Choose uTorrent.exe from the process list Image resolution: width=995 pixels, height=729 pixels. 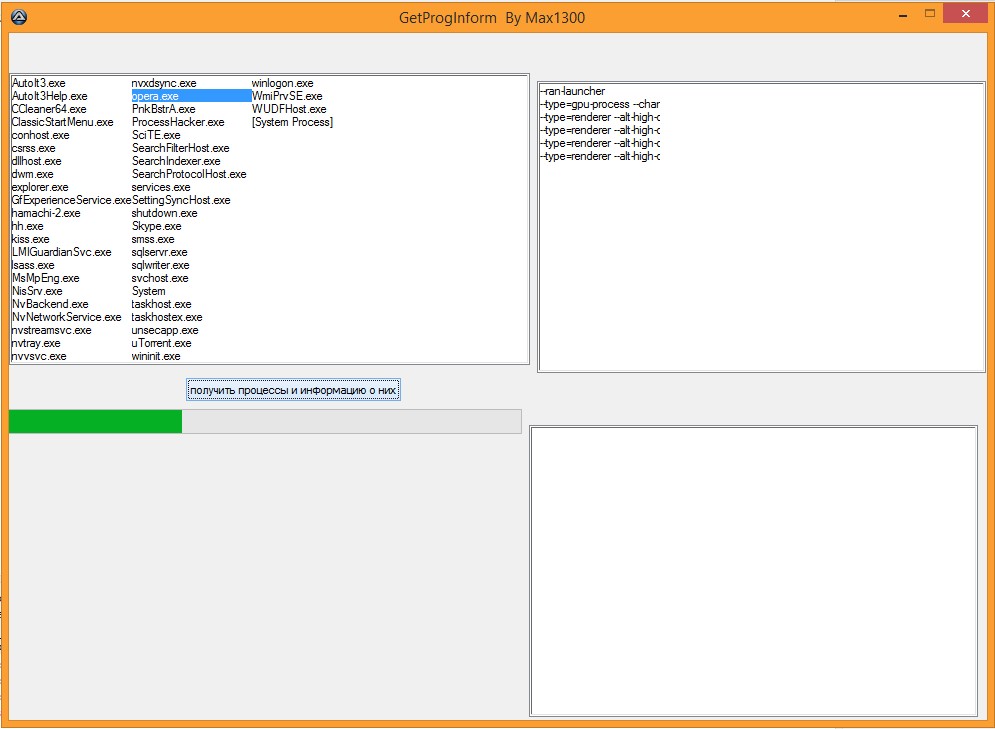click(x=161, y=343)
